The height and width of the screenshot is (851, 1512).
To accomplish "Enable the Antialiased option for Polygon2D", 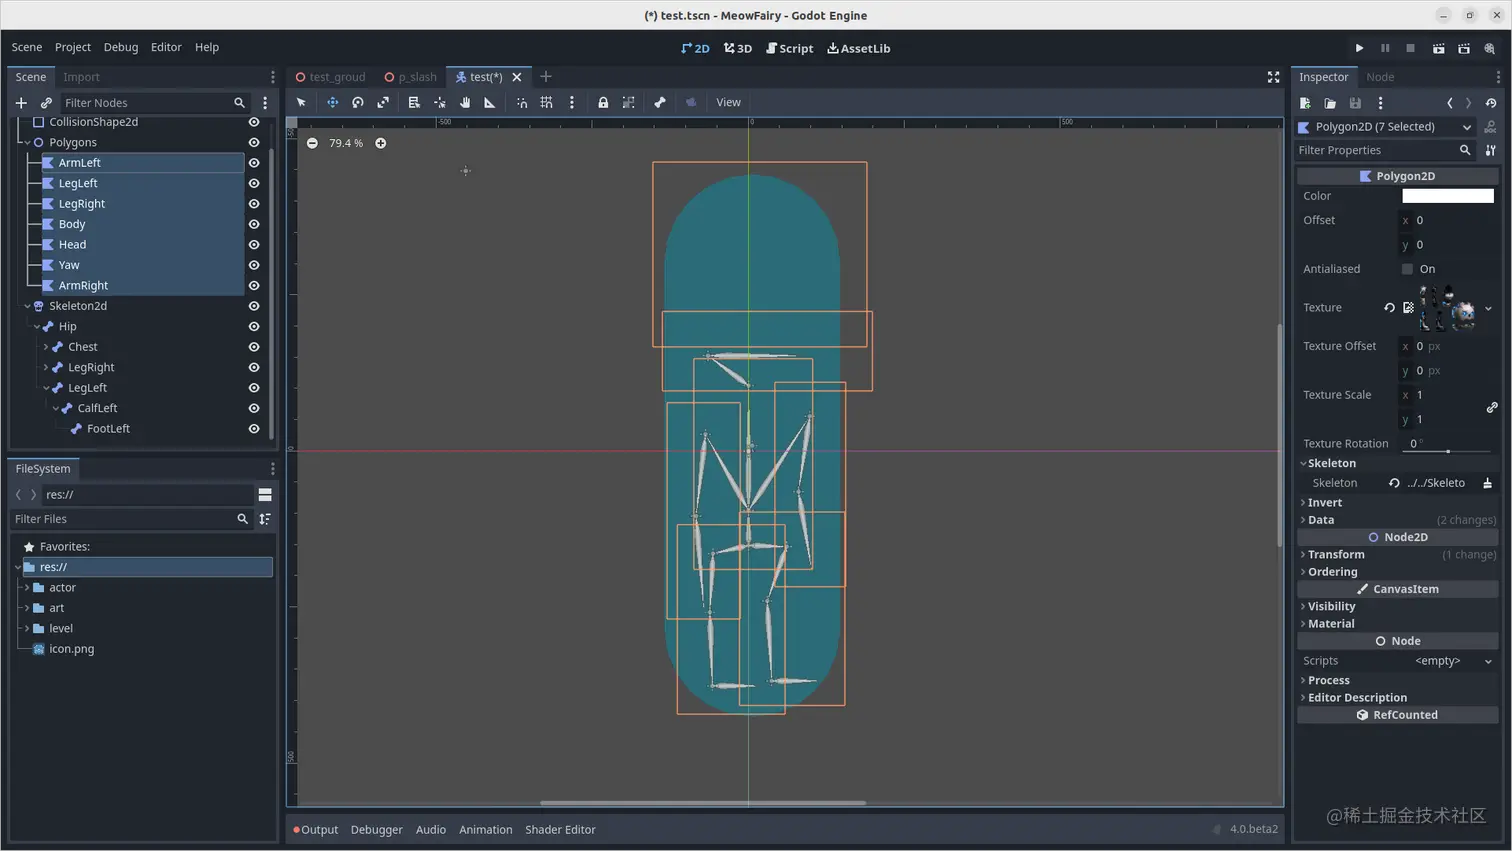I will coord(1408,268).
